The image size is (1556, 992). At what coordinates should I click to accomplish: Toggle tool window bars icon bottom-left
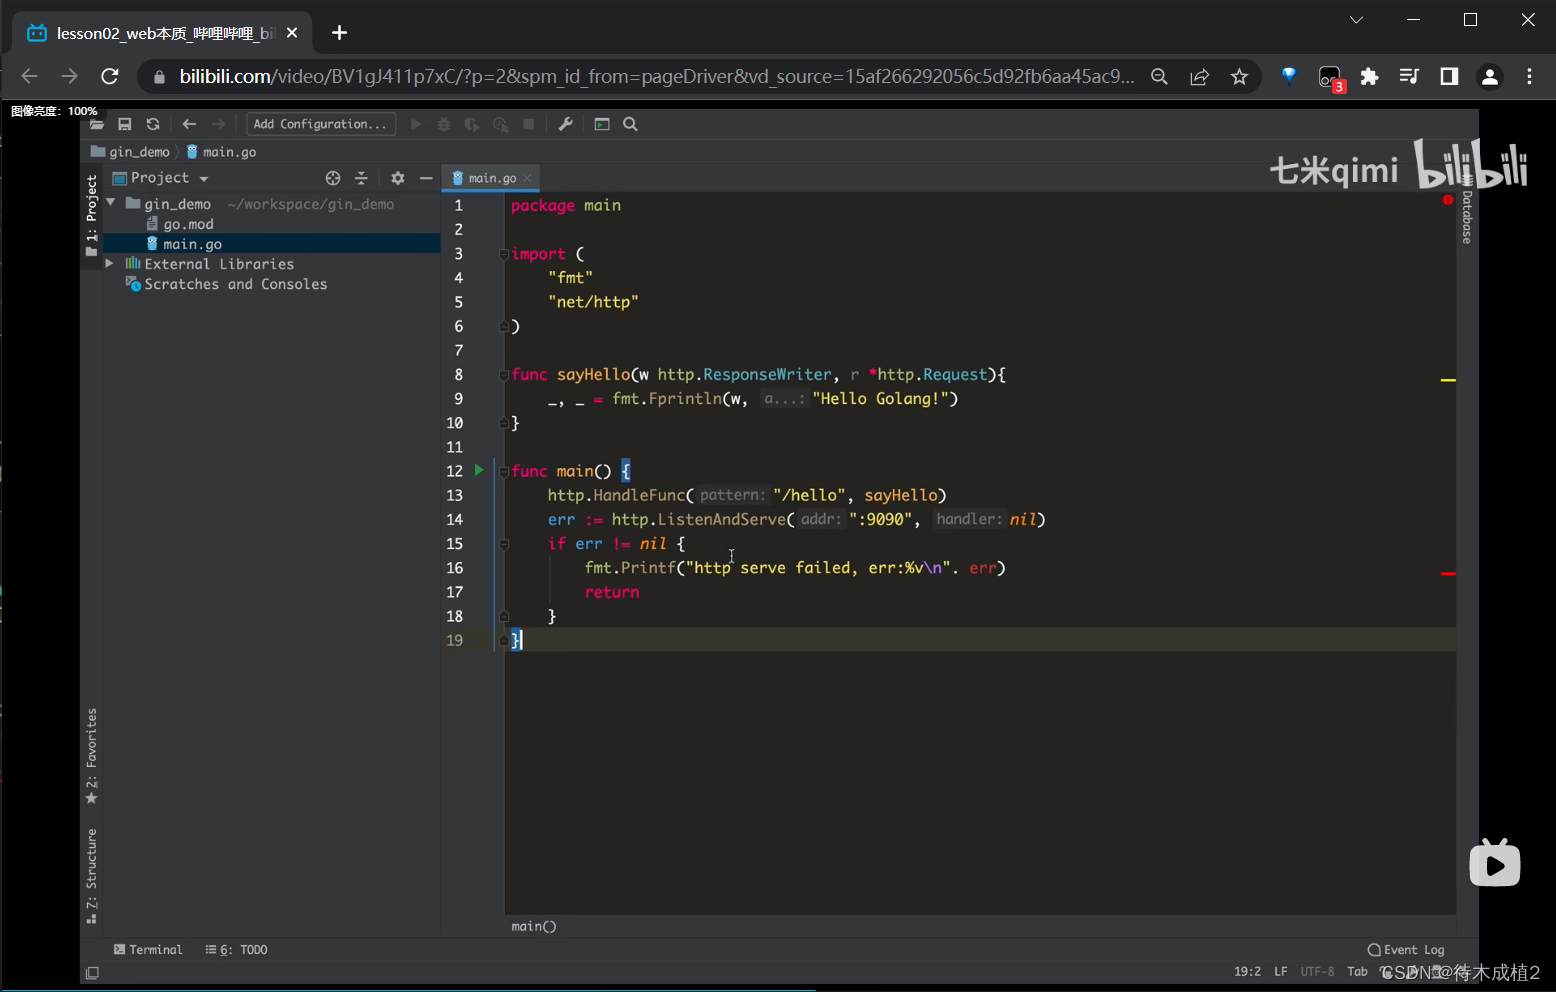[x=92, y=973]
